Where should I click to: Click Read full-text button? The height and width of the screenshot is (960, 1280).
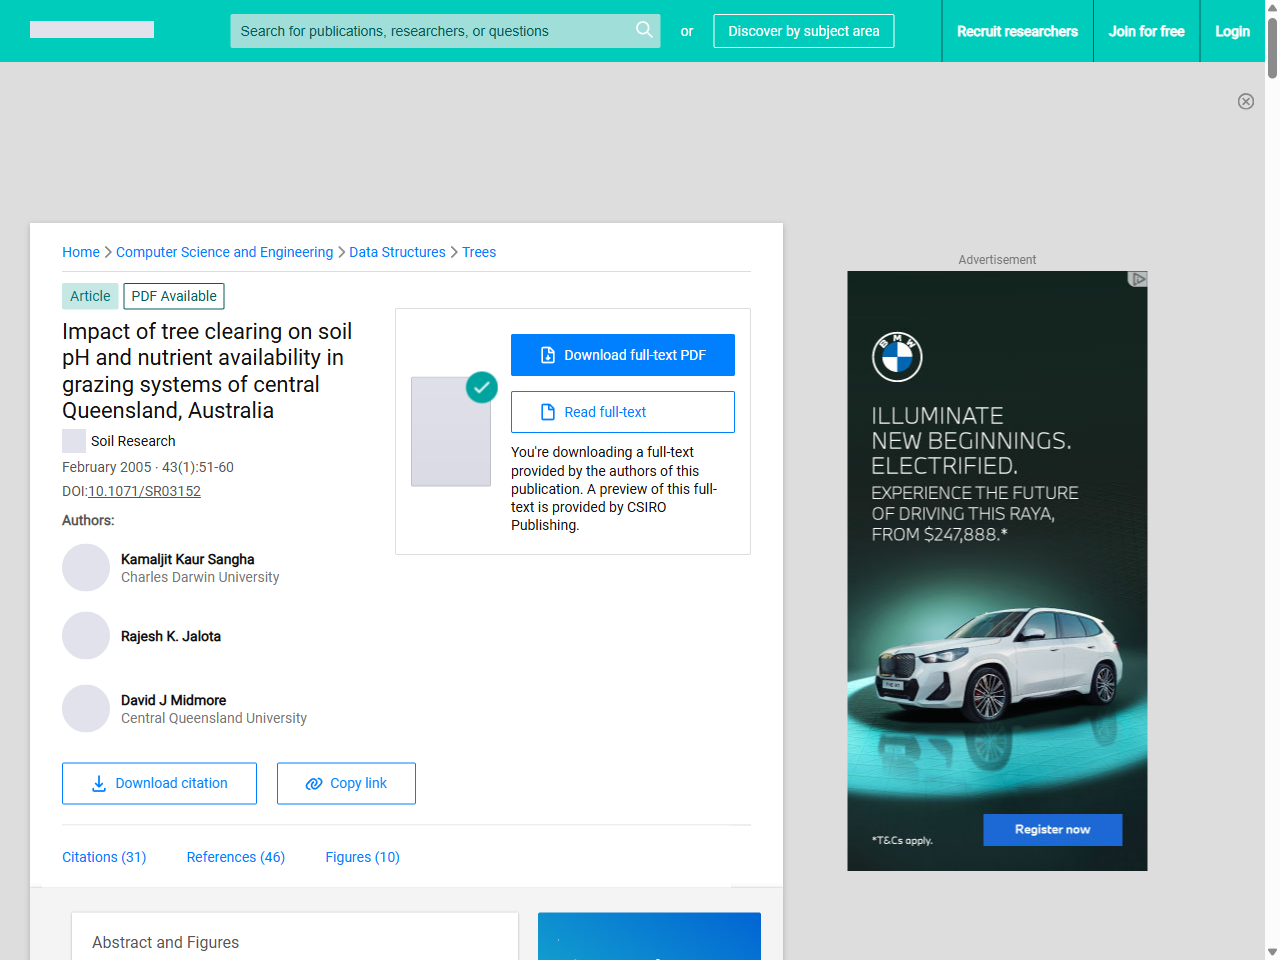click(622, 412)
